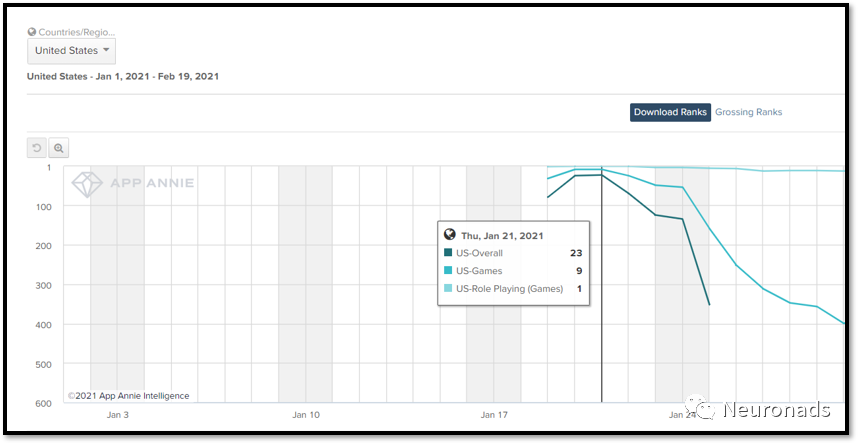Click the Jan 10 x-axis label

pyautogui.click(x=306, y=414)
